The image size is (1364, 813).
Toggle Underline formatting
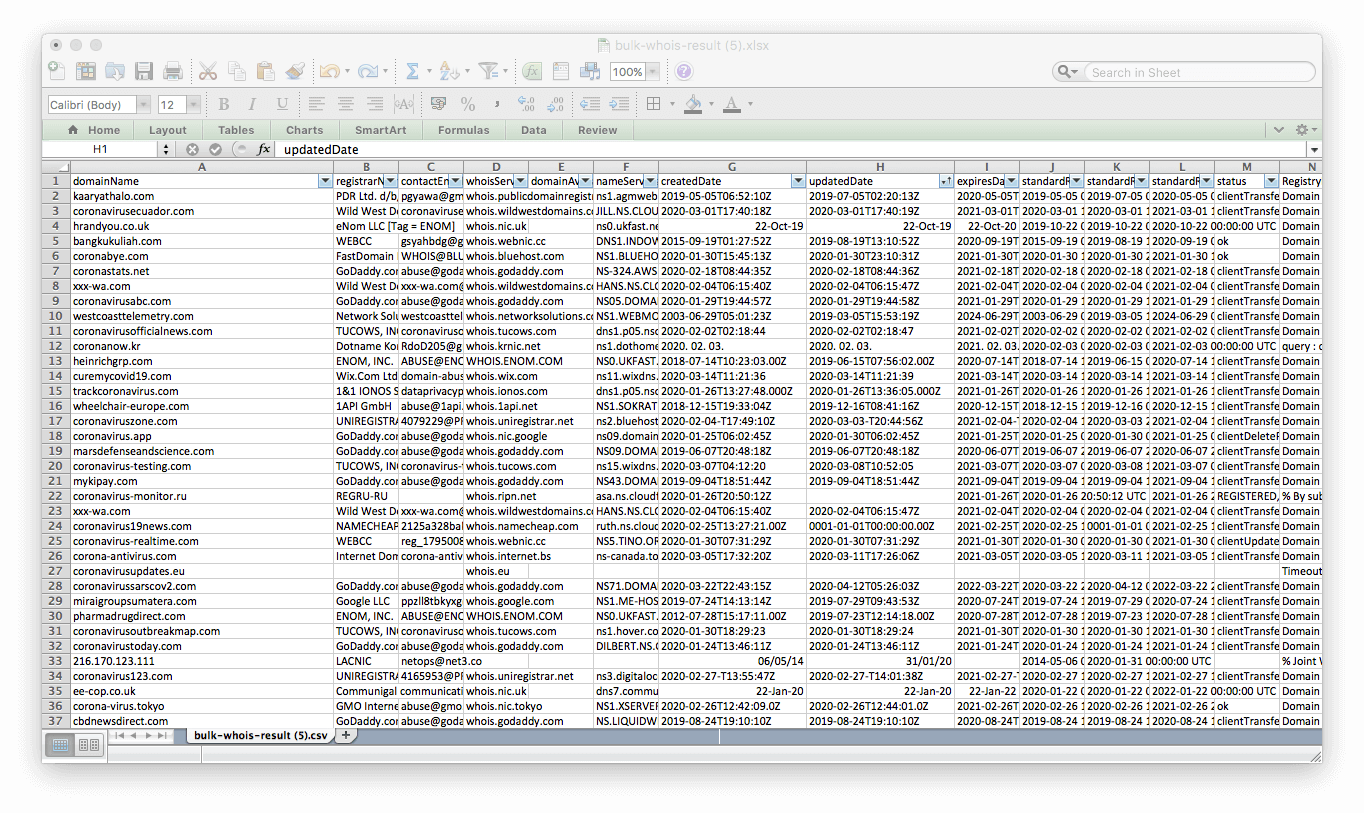coord(282,104)
